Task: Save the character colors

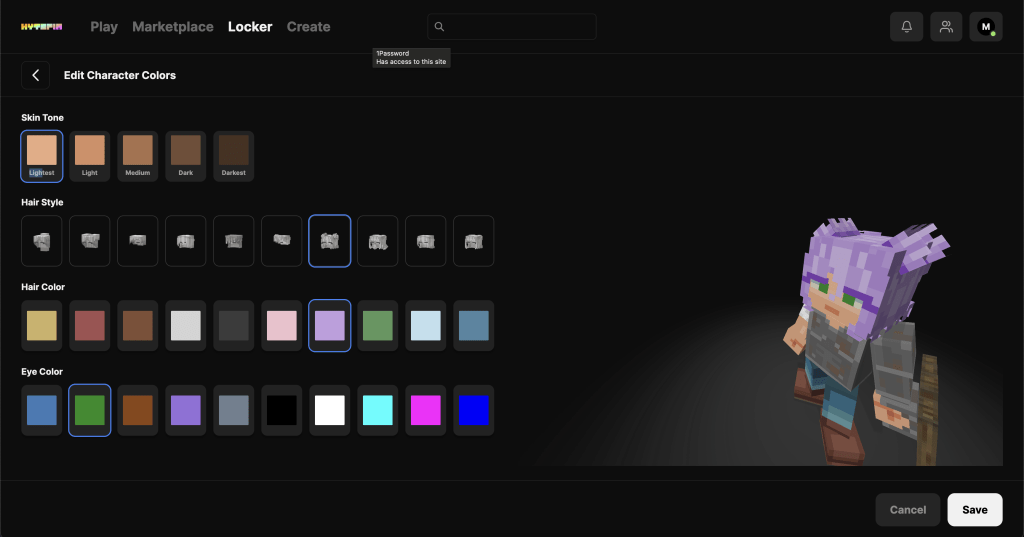Action: click(975, 510)
